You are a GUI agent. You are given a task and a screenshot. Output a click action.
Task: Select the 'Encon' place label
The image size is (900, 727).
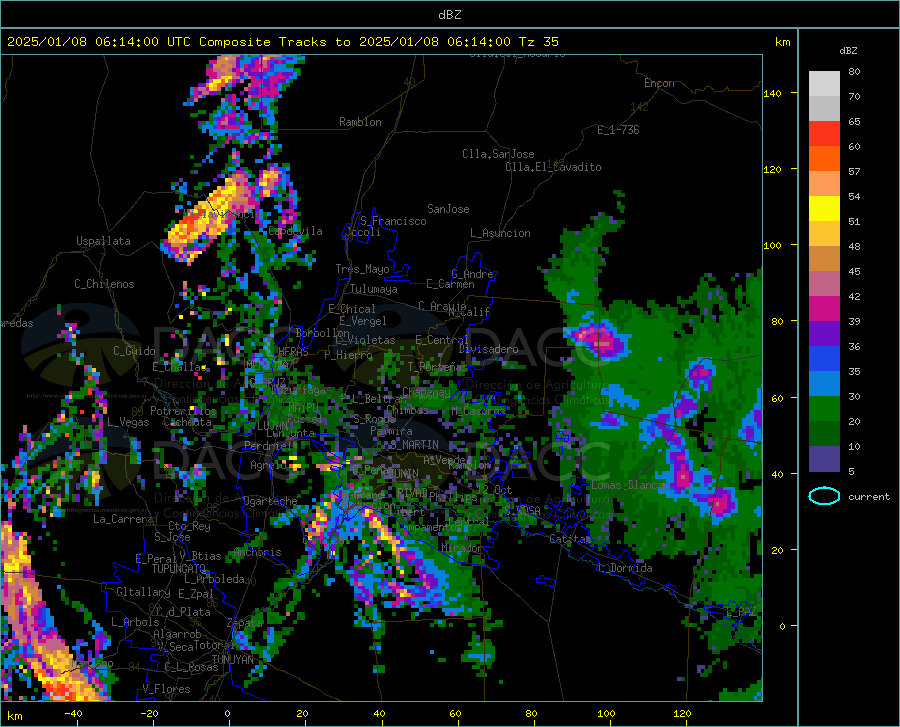tap(659, 83)
